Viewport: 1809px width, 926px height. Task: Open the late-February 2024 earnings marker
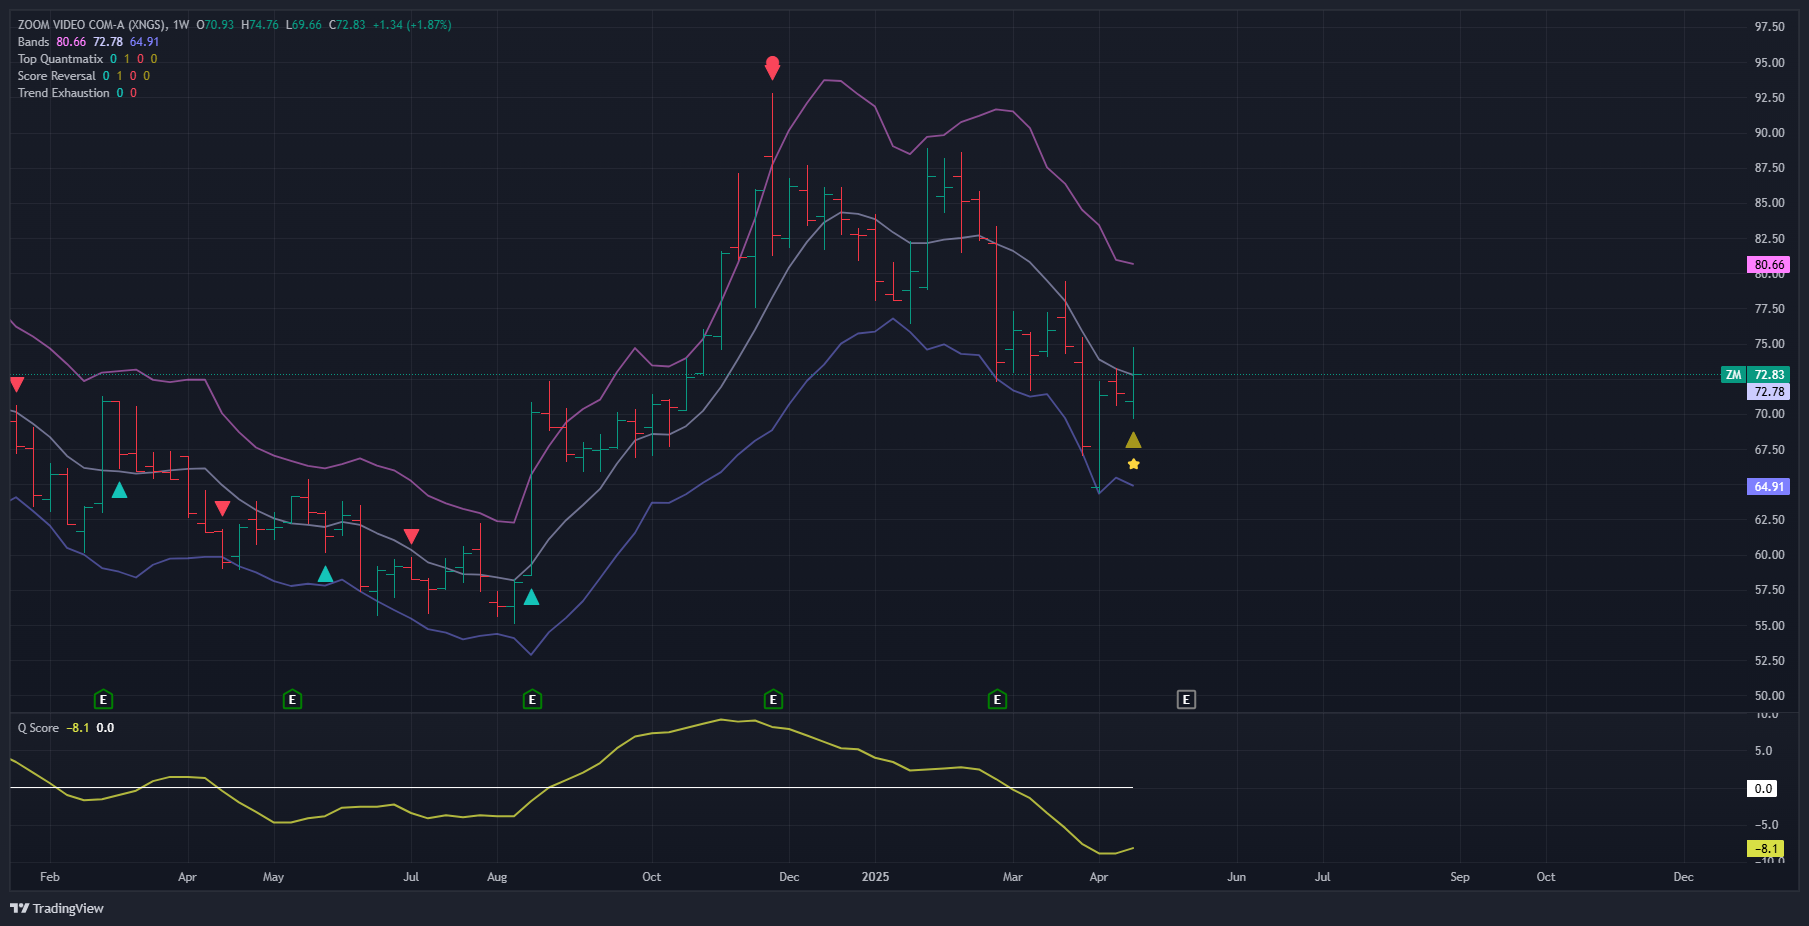pyautogui.click(x=103, y=699)
